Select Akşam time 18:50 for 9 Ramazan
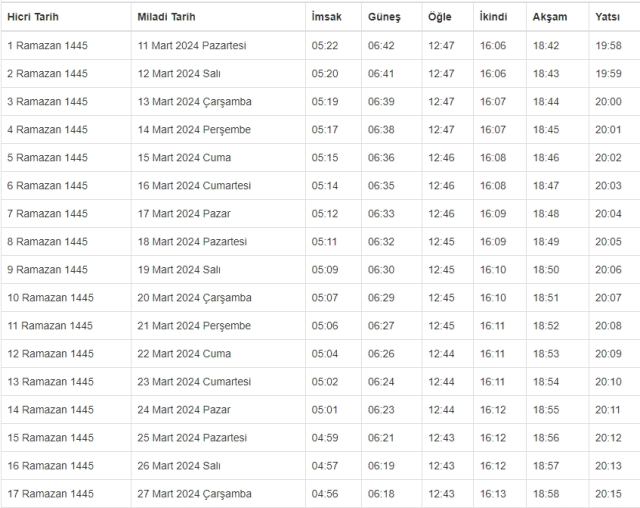 point(548,270)
